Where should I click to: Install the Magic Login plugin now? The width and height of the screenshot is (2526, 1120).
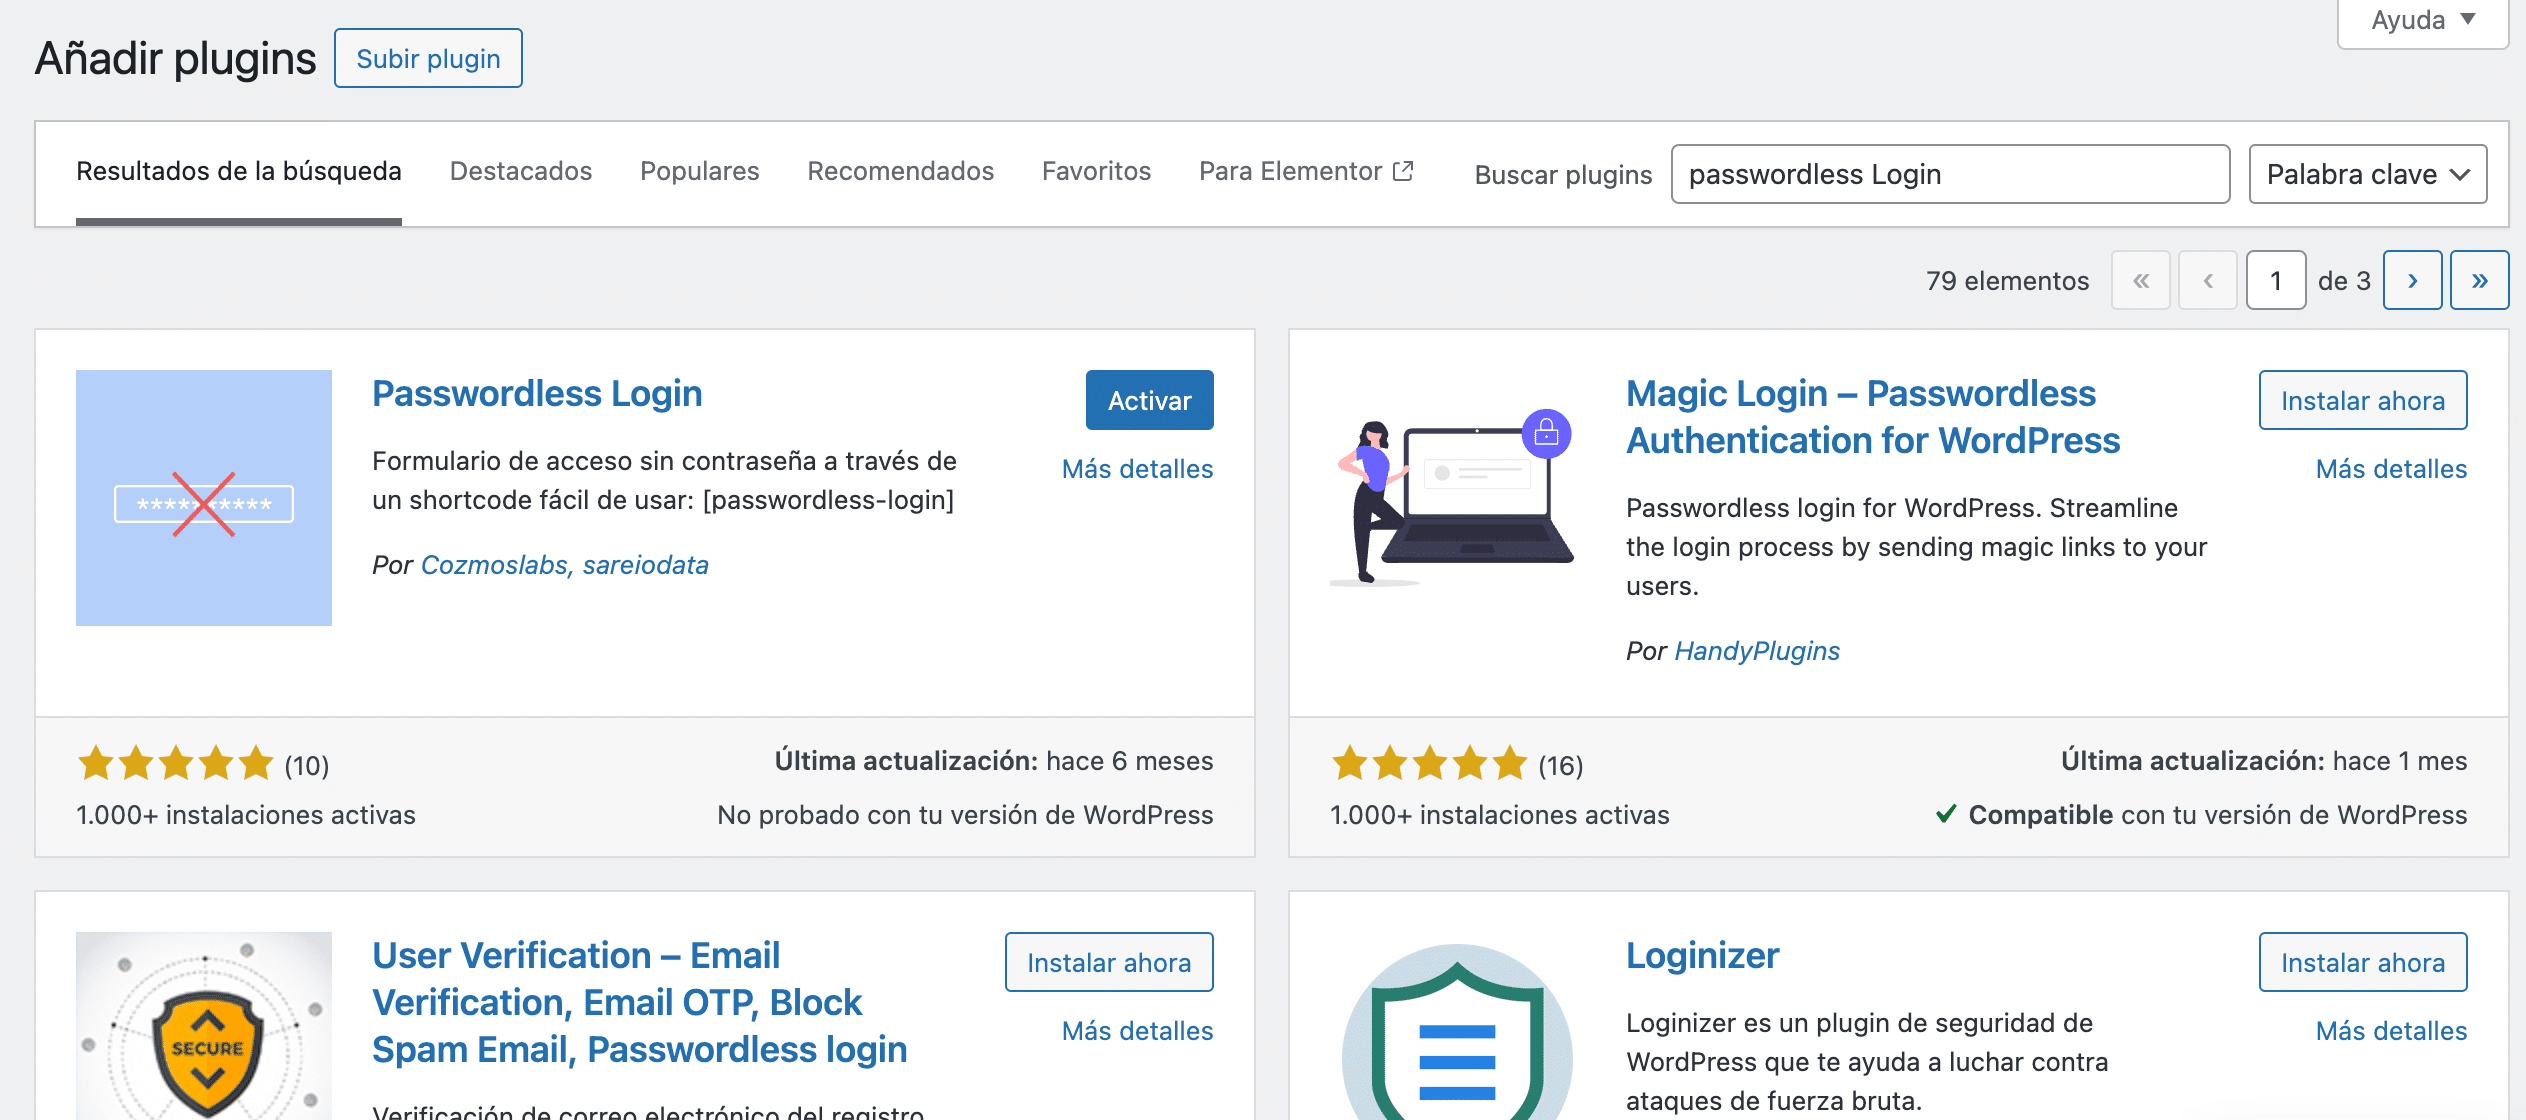2362,400
